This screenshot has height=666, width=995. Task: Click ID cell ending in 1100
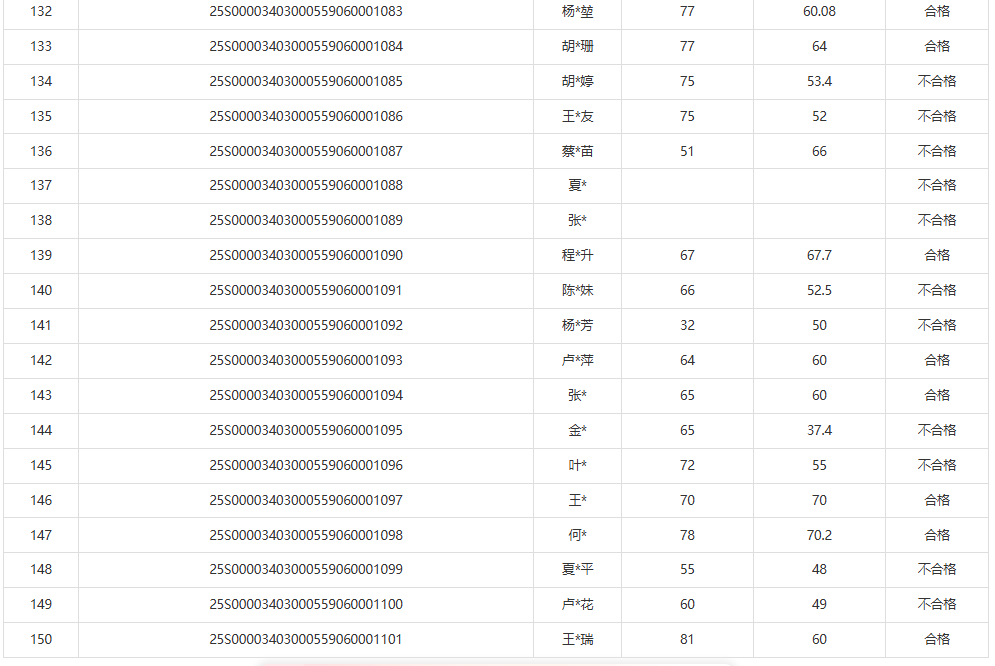coord(306,605)
